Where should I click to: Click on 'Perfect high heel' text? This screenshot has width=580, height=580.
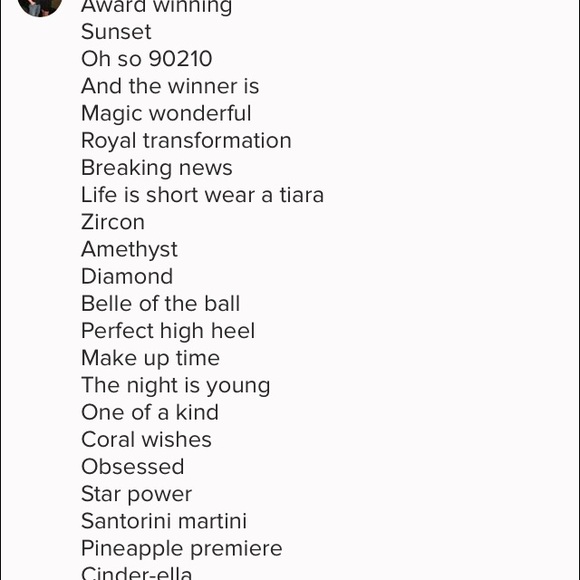click(x=168, y=331)
